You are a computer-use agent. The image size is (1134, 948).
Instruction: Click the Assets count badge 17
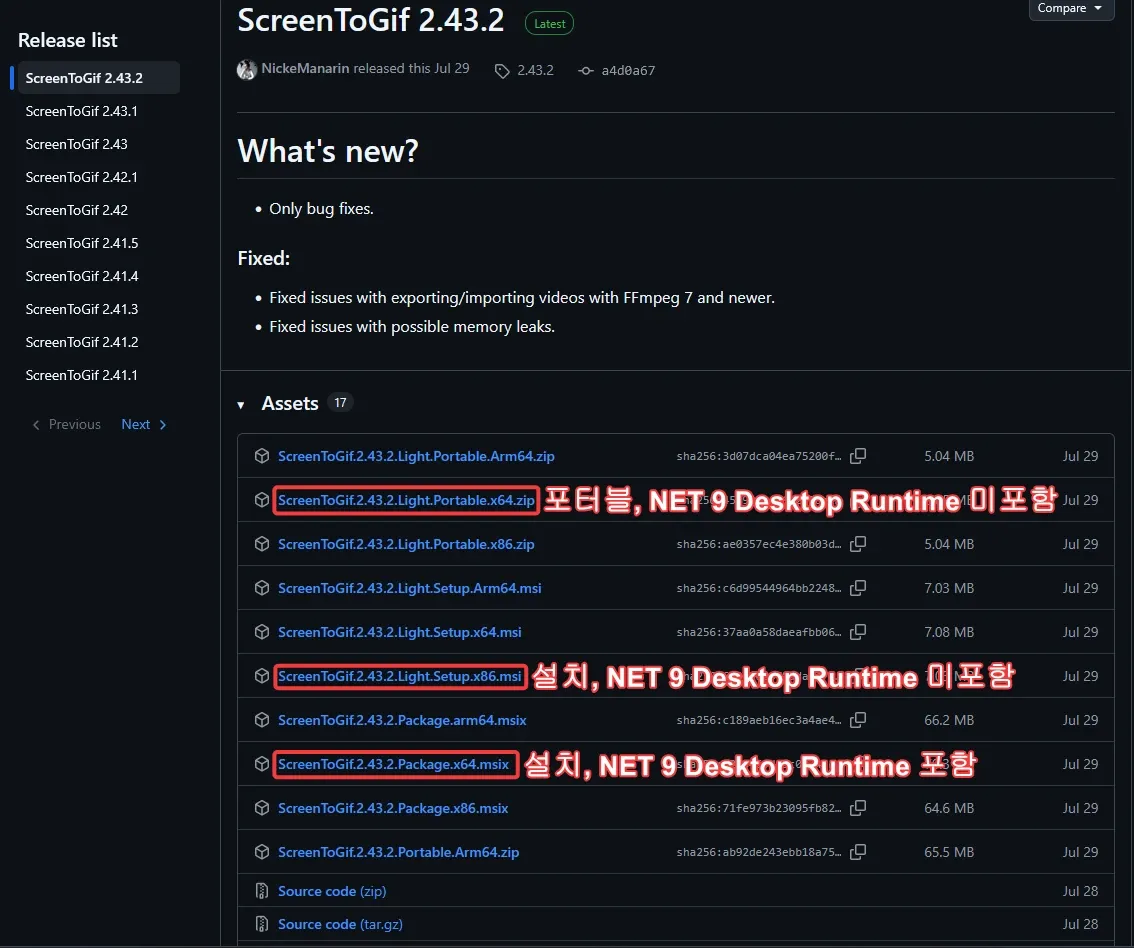click(x=340, y=402)
